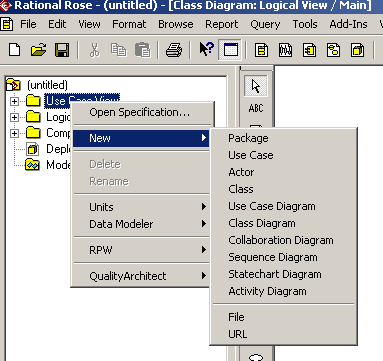Click the (untitled) model root icon
Image resolution: width=383 pixels, height=361 pixels.
pyautogui.click(x=13, y=84)
